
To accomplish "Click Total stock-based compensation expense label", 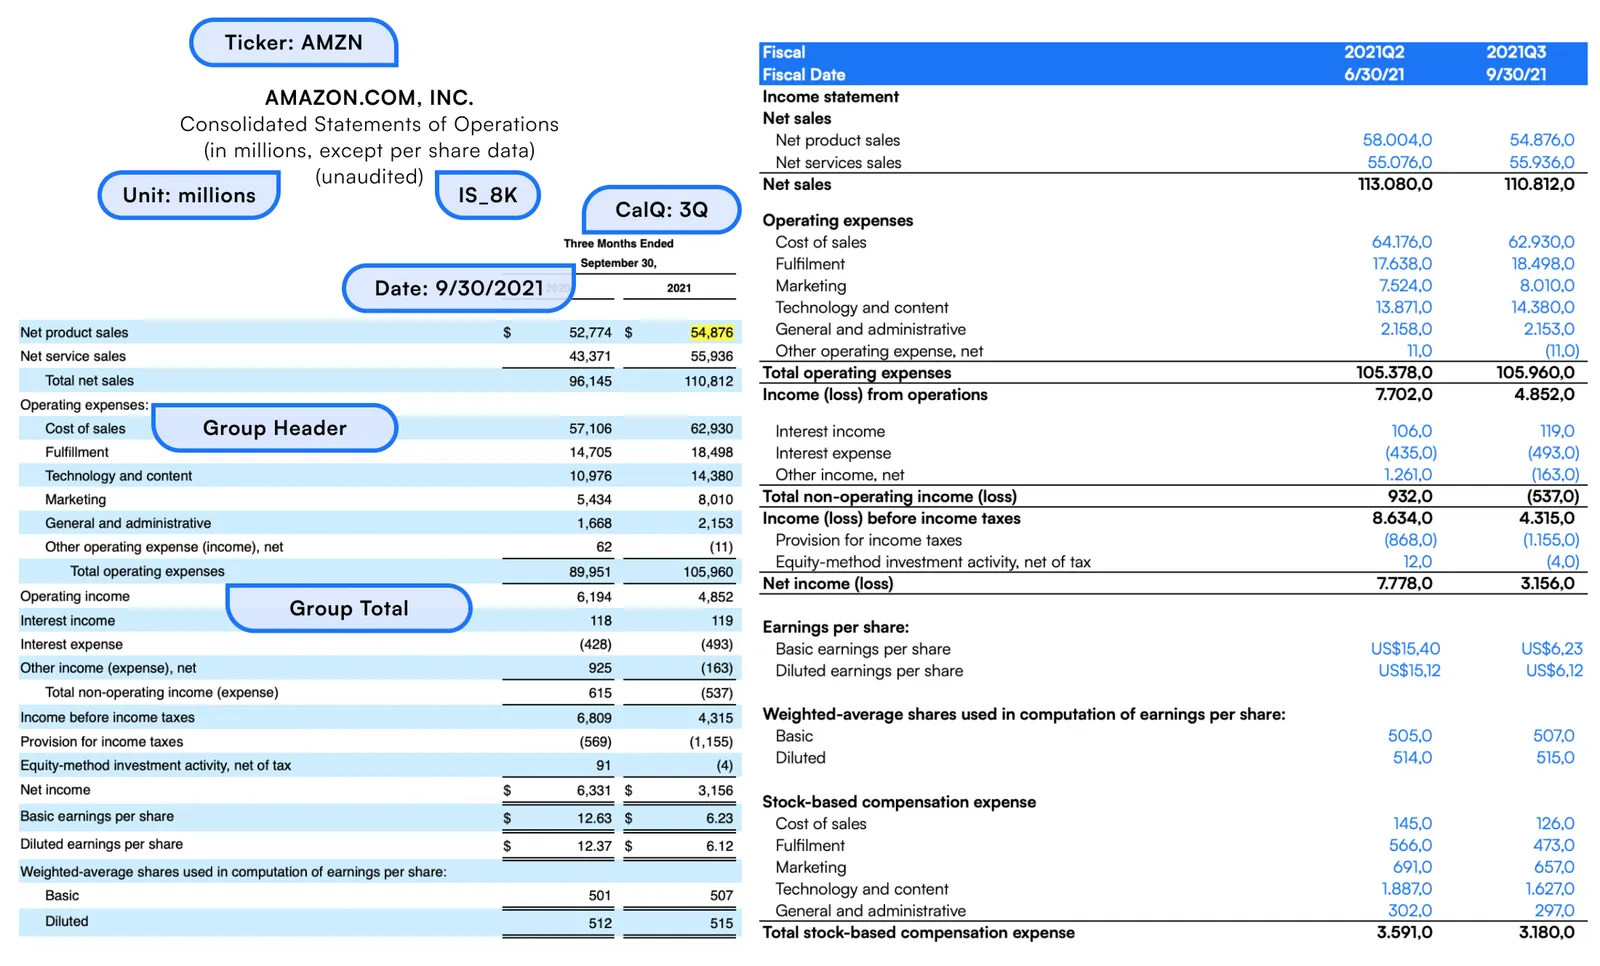I will [918, 933].
